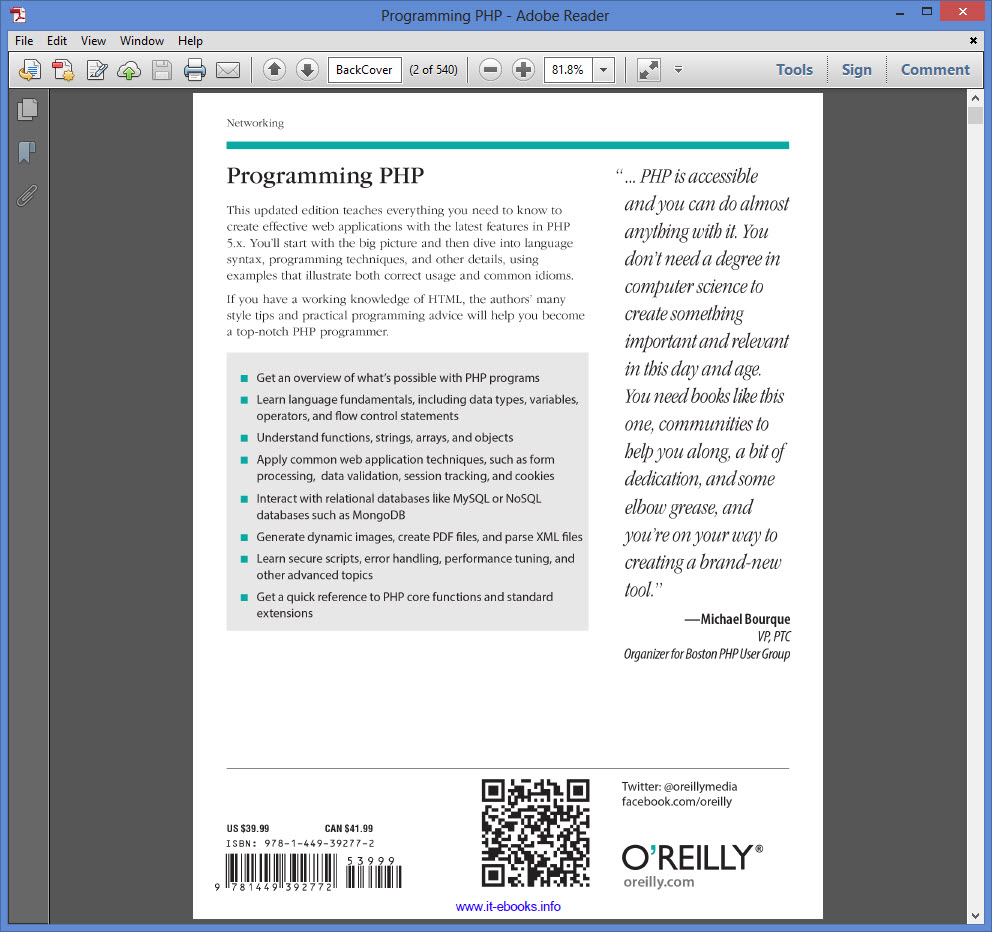Expand the toolbar customize dropdown arrow
992x932 pixels.
click(x=678, y=70)
